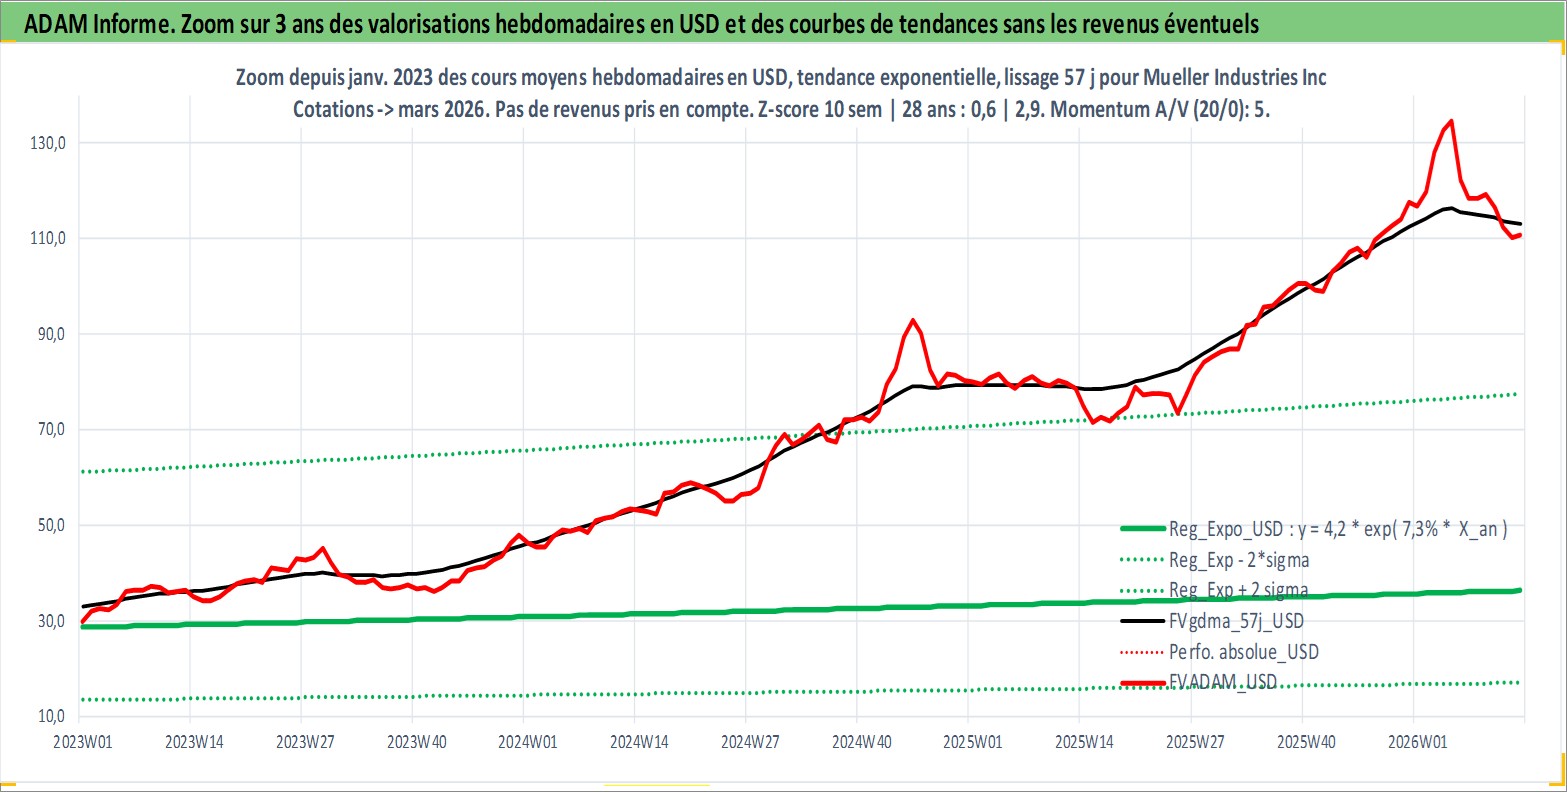This screenshot has width=1567, height=792.
Task: Click the ADAM Informe title banner
Action: pos(783,24)
